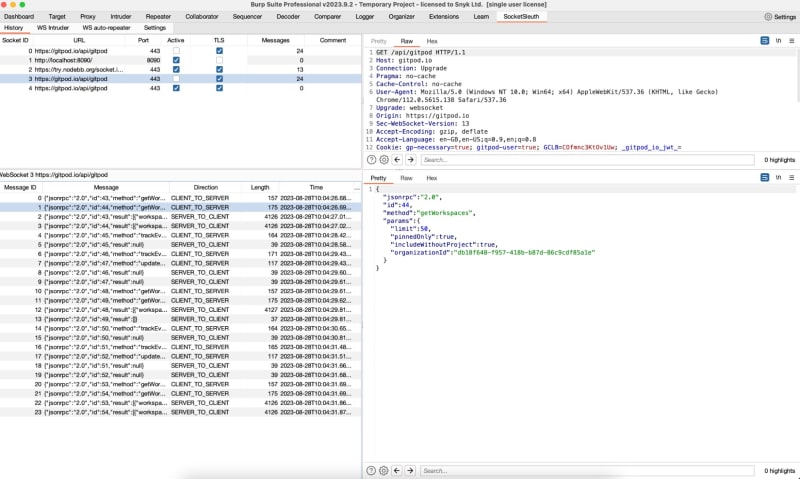Screen dimensions: 800x479
Task: Sort sockets by Comment column header
Action: (333, 40)
